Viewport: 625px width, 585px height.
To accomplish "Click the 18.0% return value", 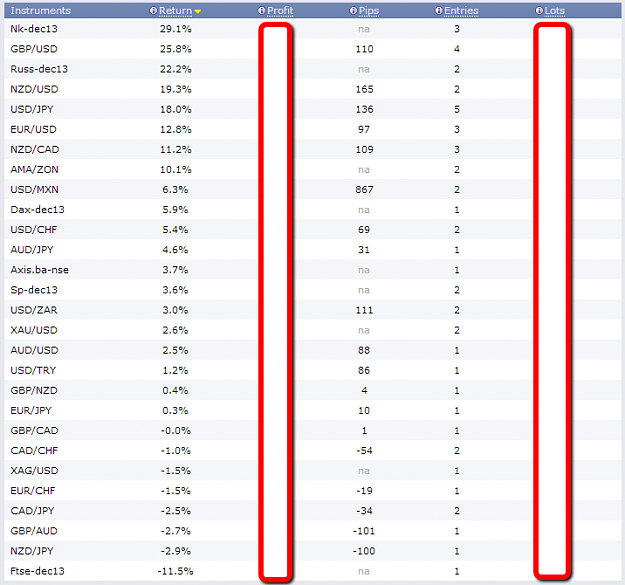I will 176,109.
